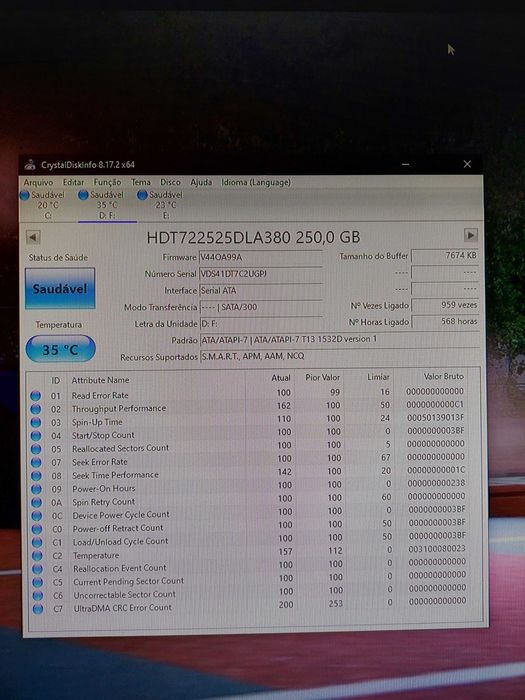Click status dot for Spin-Up Time
The image size is (525, 700).
tap(36, 422)
